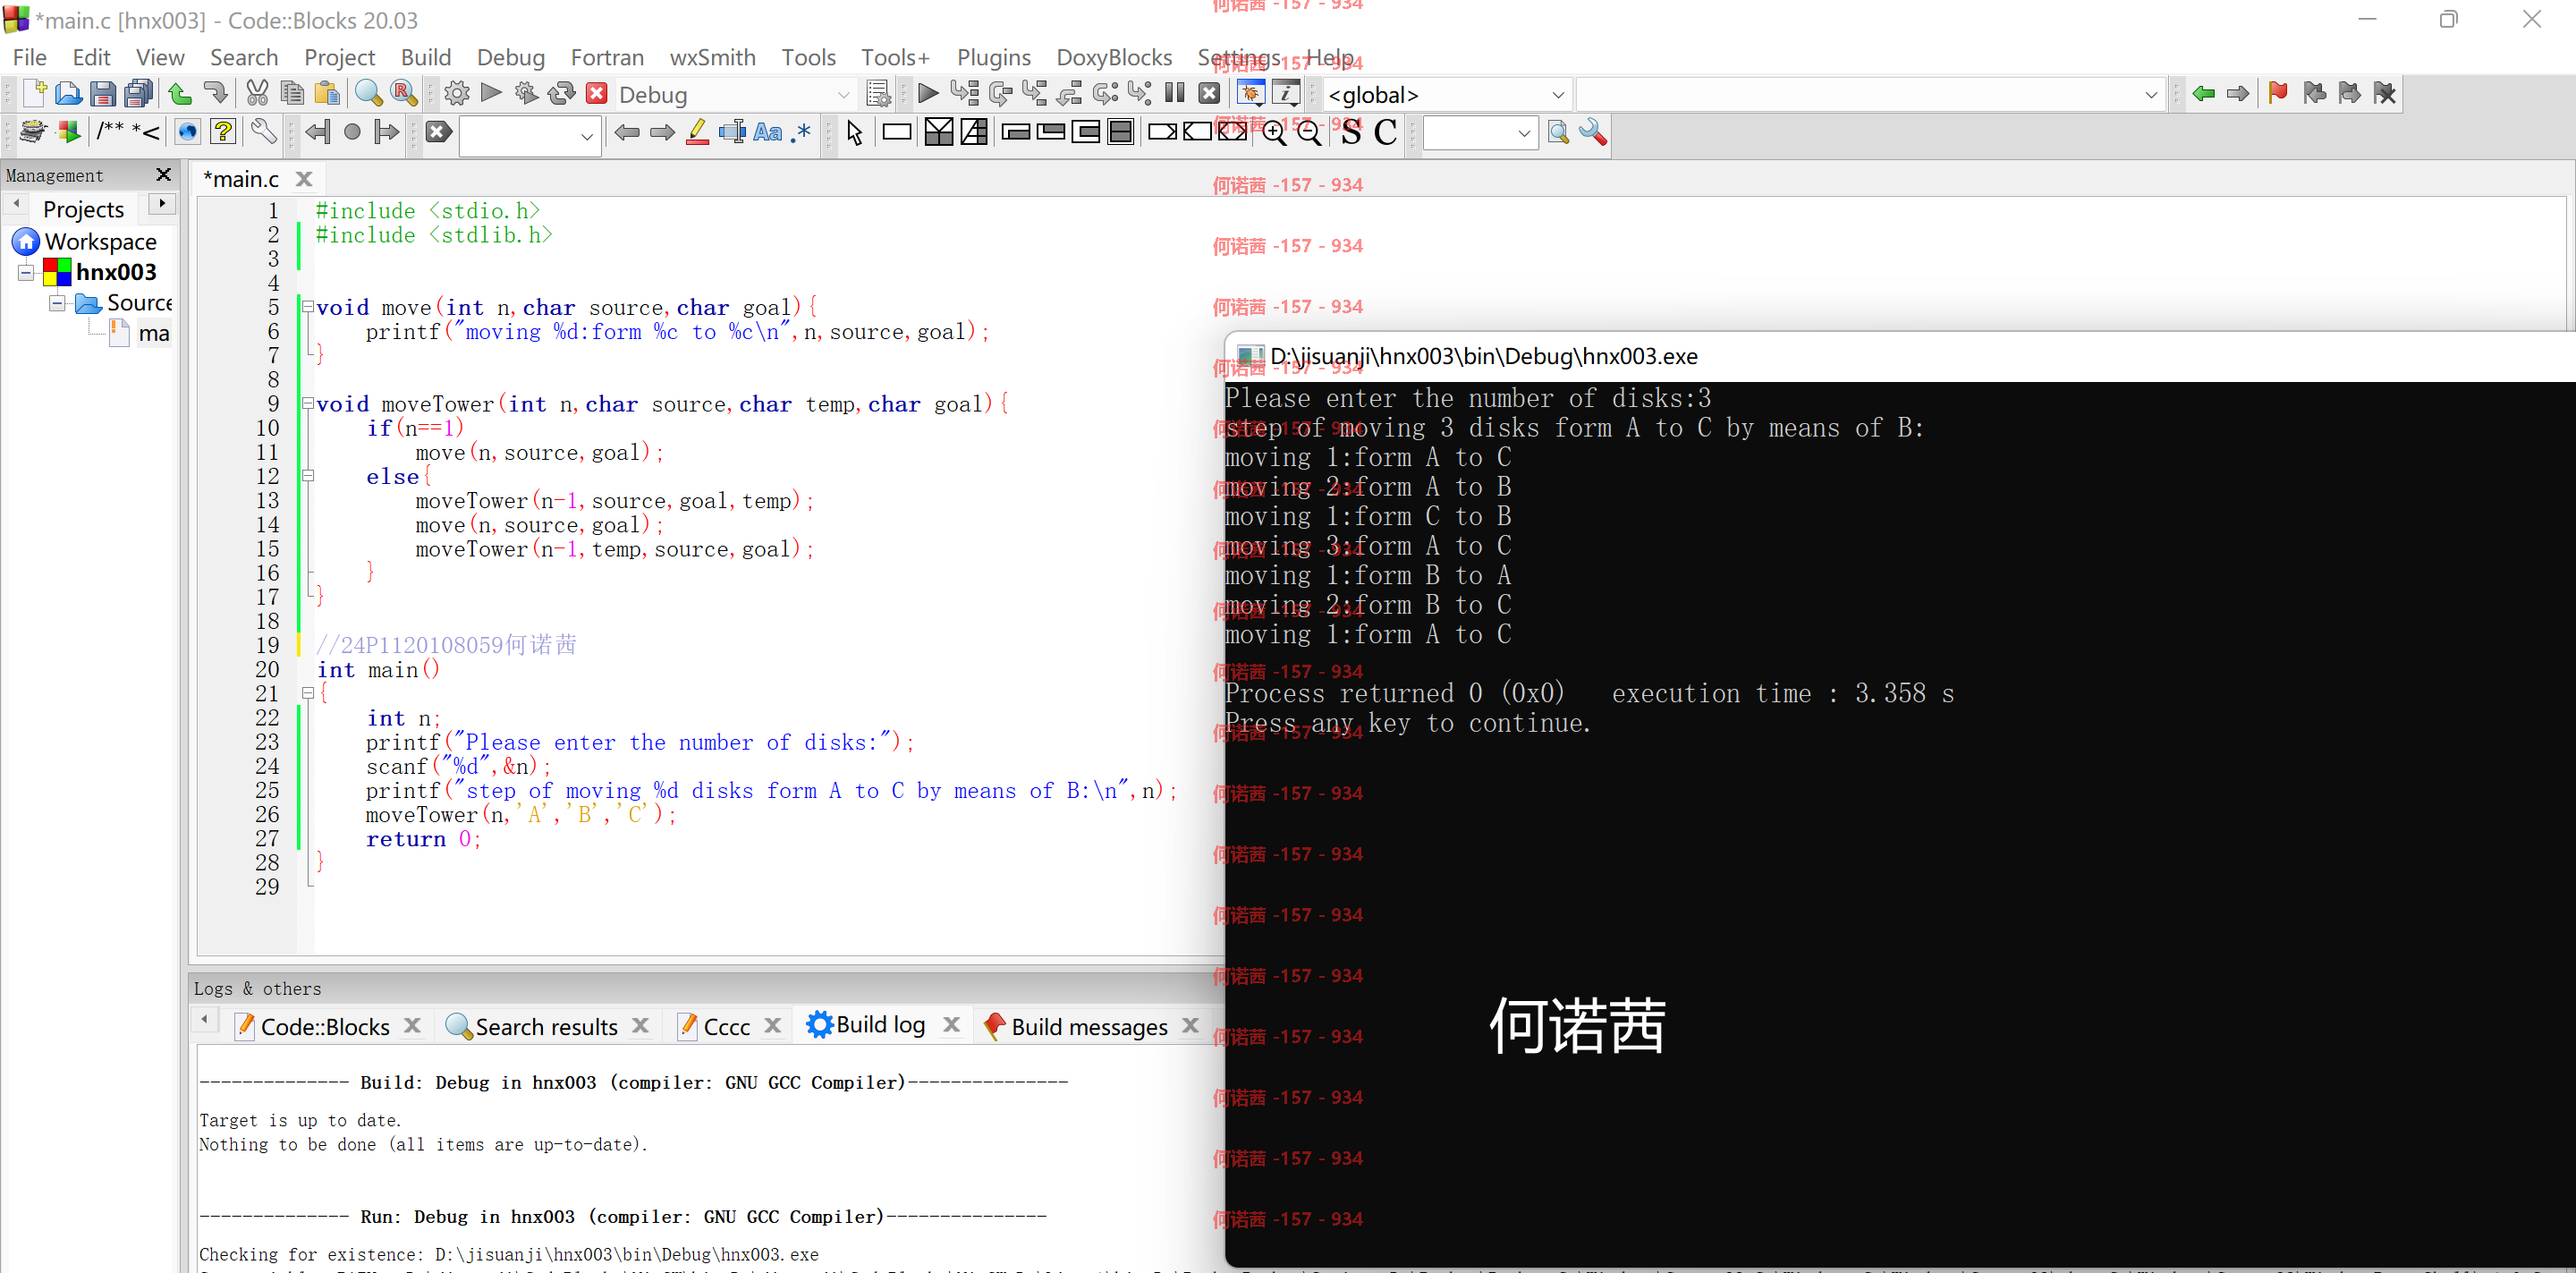Open the empty function list dropdown
The width and height of the screenshot is (2576, 1273).
coord(2151,95)
